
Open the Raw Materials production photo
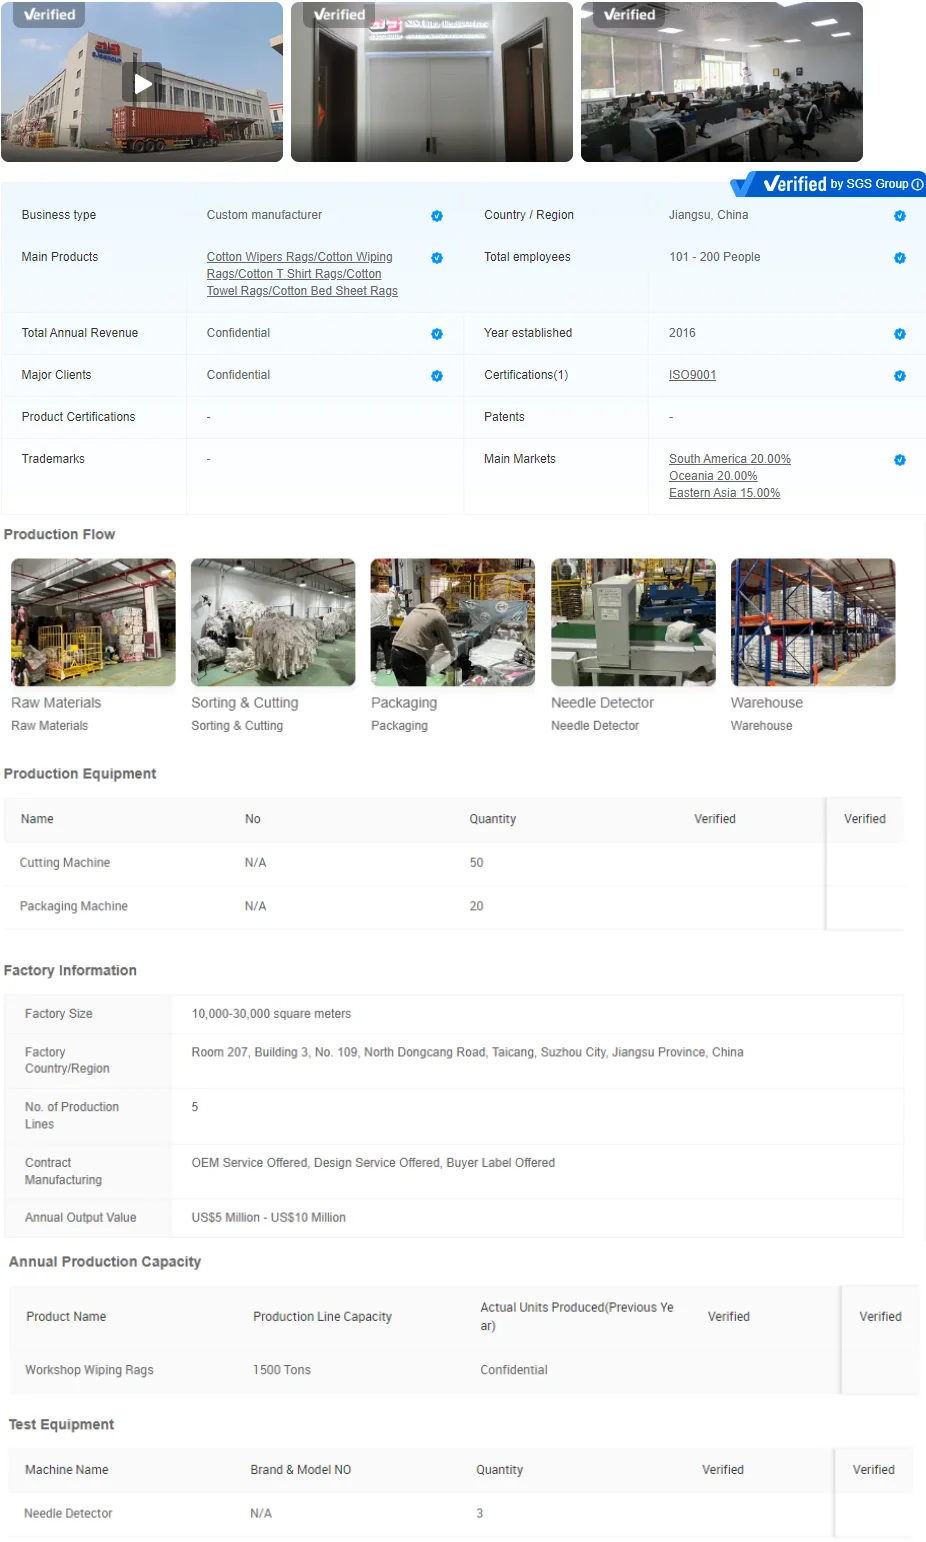[93, 622]
